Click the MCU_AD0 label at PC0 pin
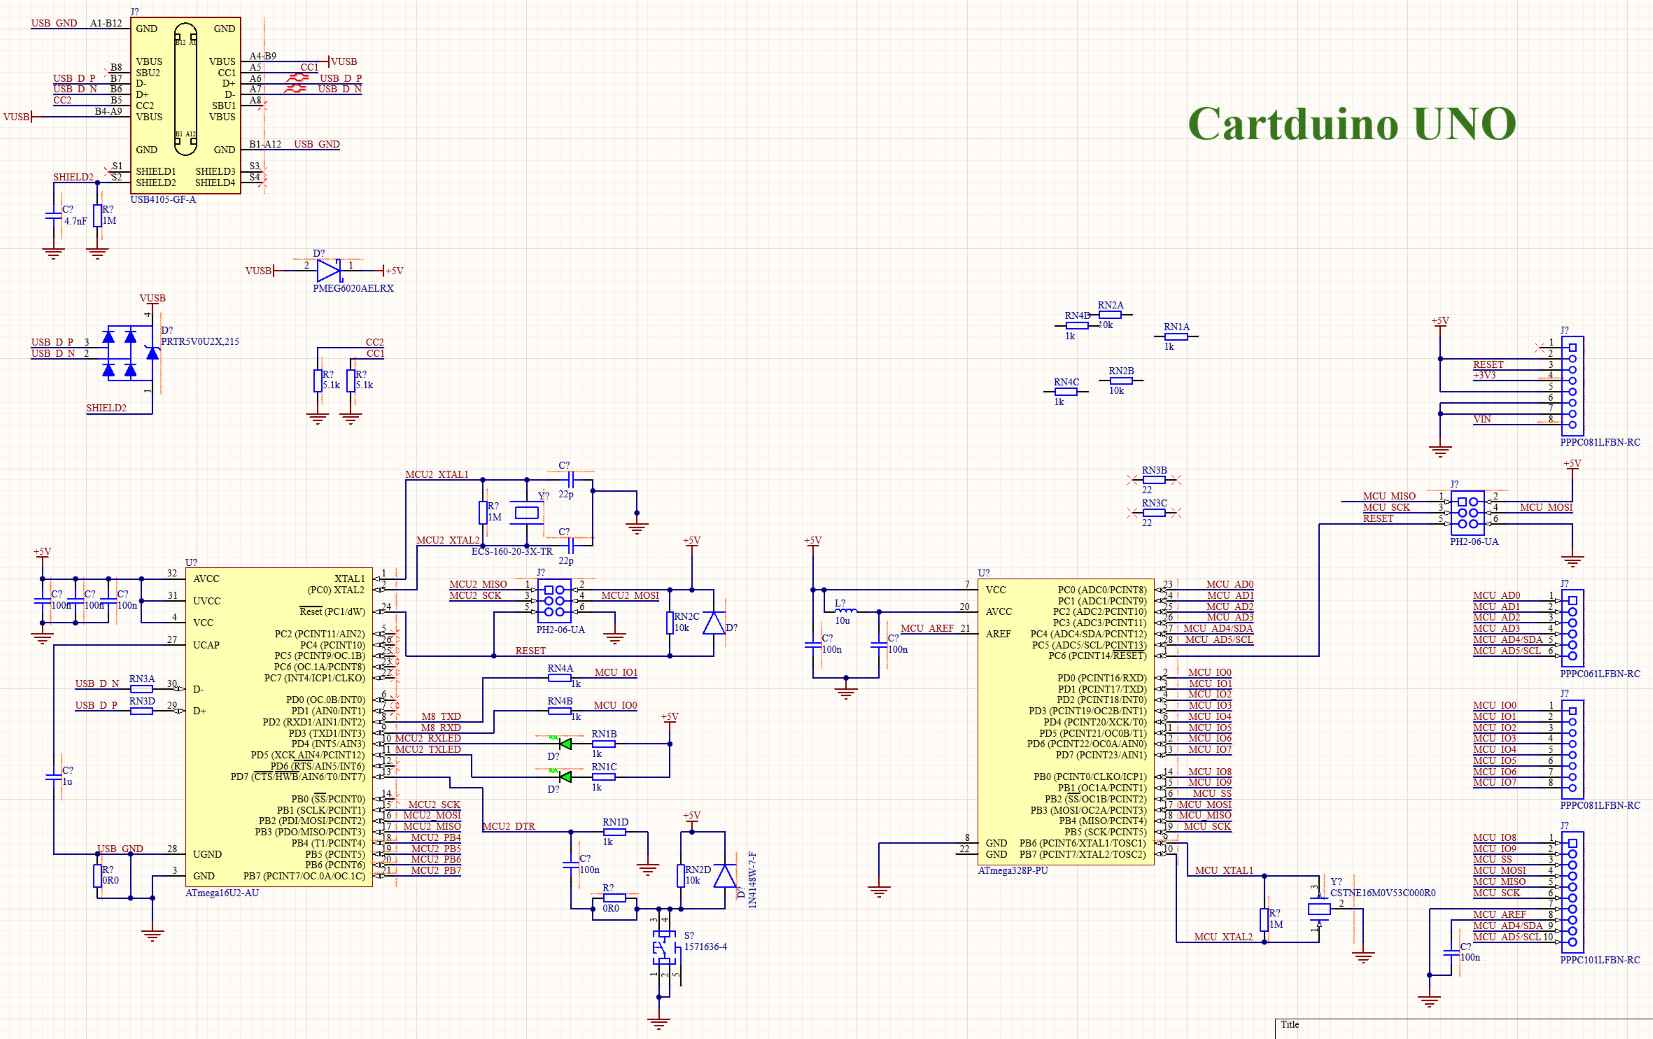Viewport: 1653px width, 1039px height. 1229,585
